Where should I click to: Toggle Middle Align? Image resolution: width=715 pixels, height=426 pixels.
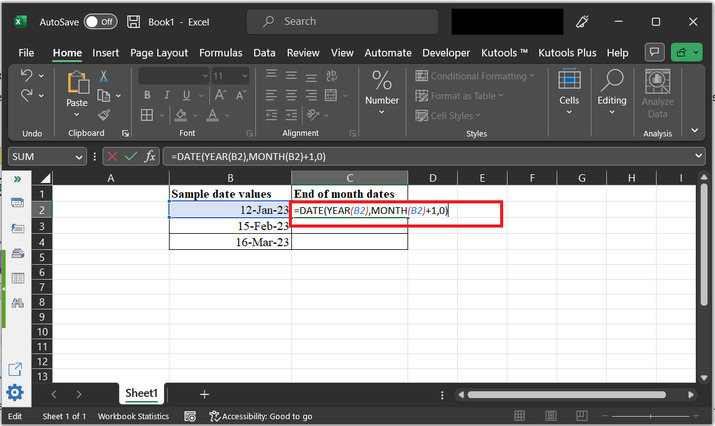tap(291, 75)
